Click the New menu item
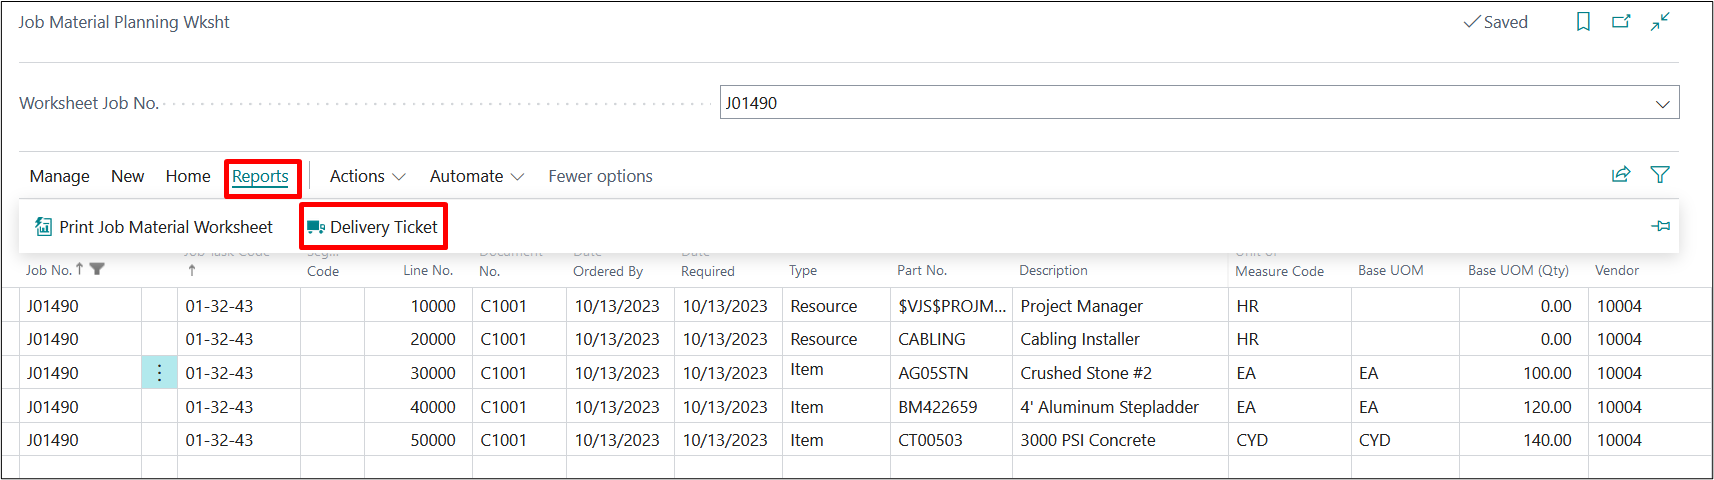Viewport: 1714px width, 480px height. click(x=127, y=176)
